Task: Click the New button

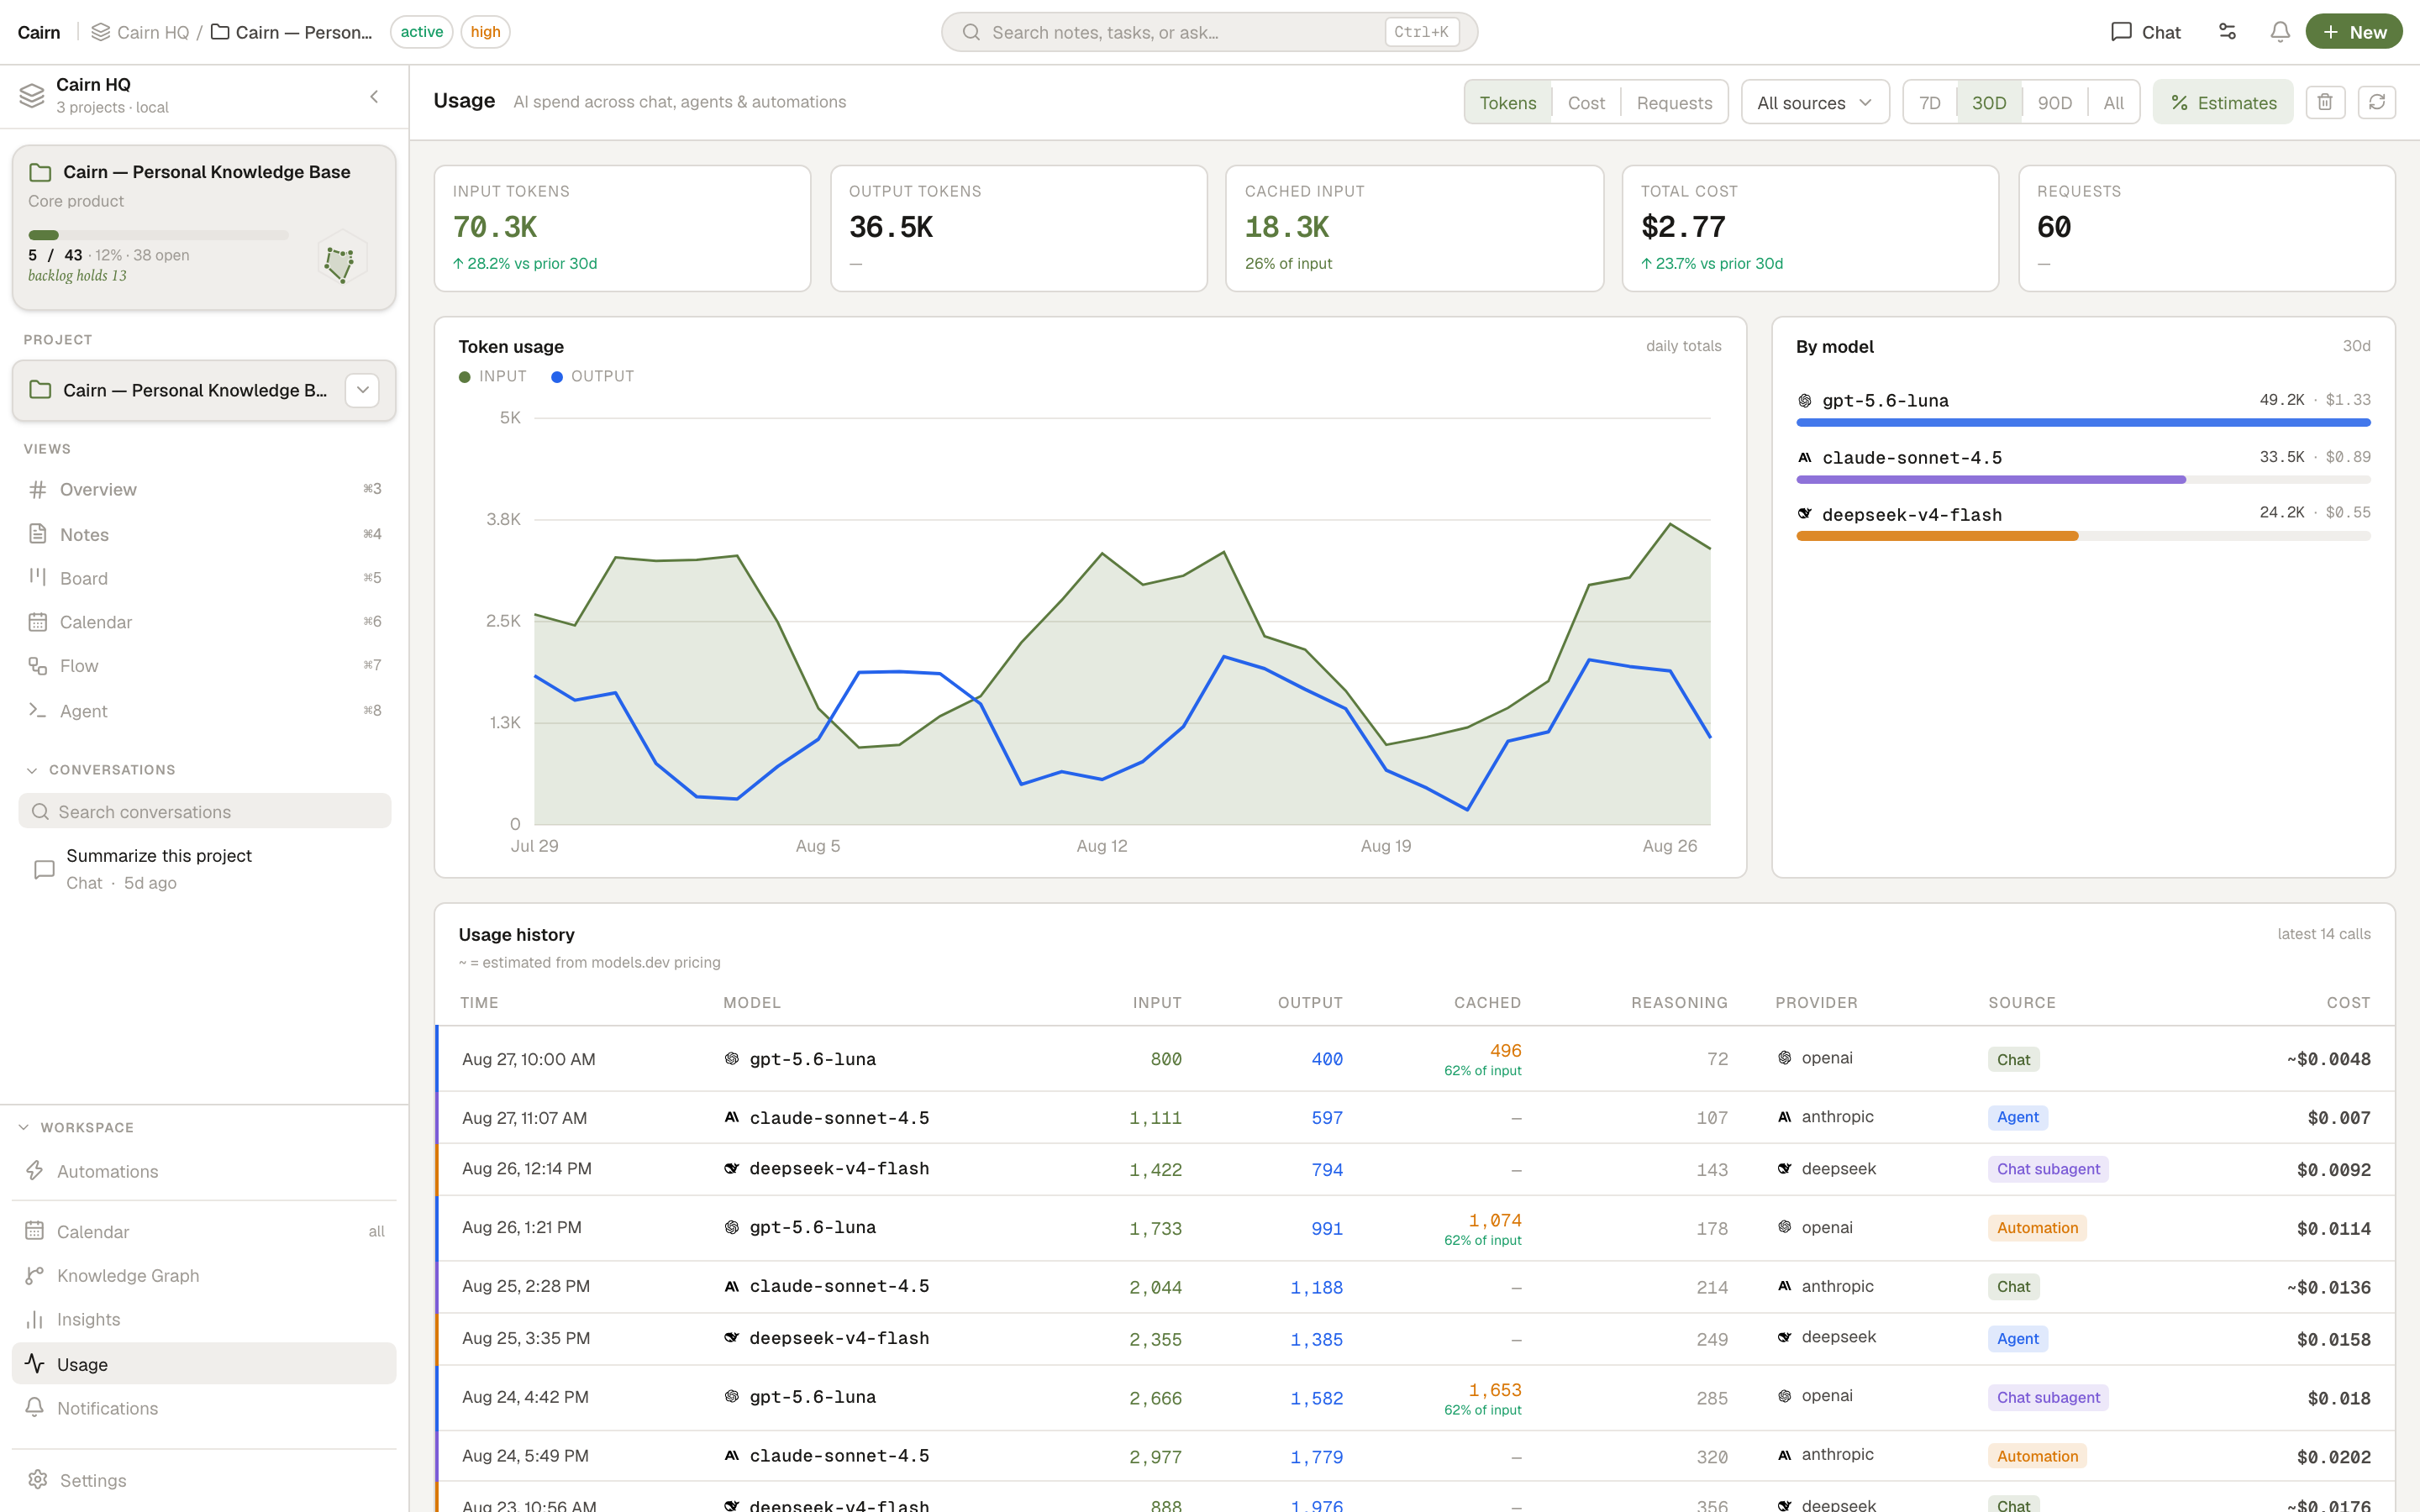Action: [x=2354, y=32]
